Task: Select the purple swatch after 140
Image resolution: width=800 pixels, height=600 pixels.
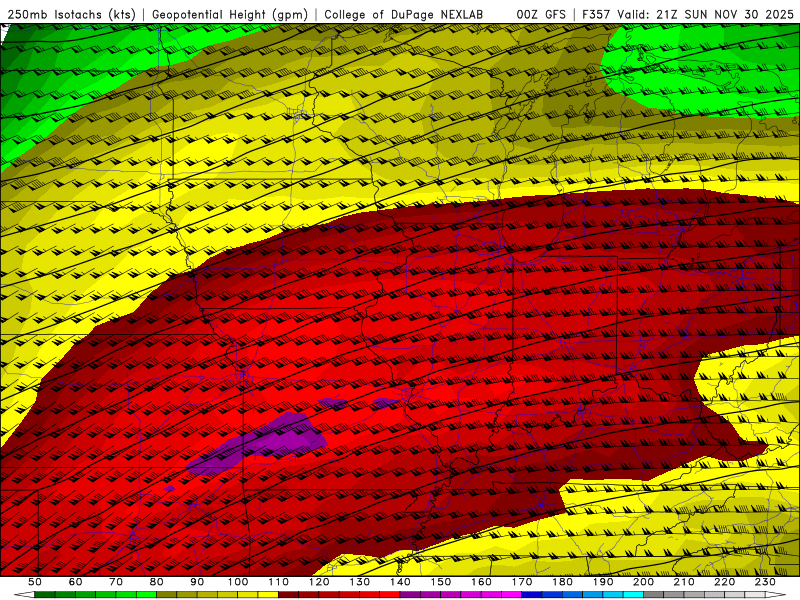Action: pos(410,594)
